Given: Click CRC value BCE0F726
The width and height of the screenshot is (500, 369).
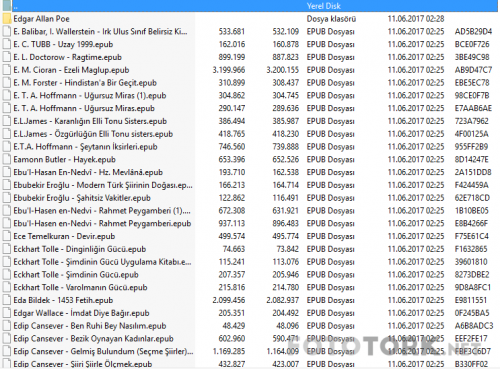Looking at the screenshot, I should coord(472,44).
